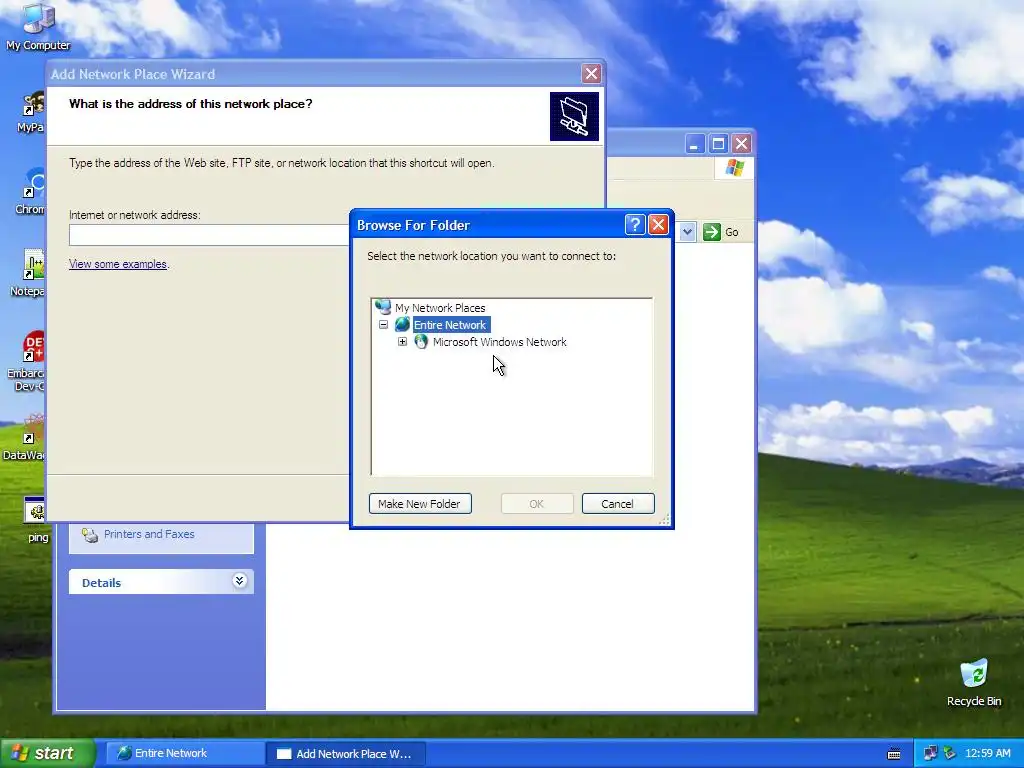Click the disabled OK button
This screenshot has width=1024, height=768.
[x=537, y=504]
